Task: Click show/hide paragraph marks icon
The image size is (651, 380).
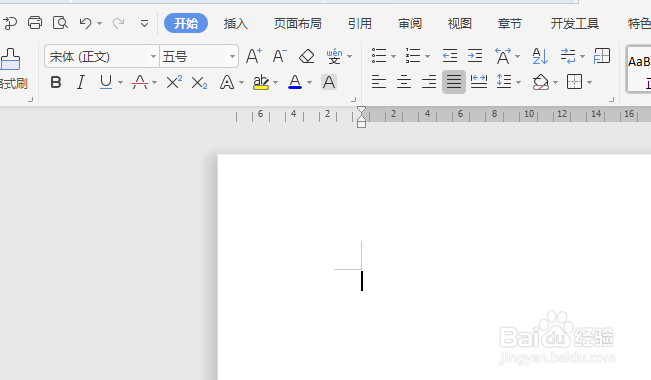Action: tap(568, 56)
